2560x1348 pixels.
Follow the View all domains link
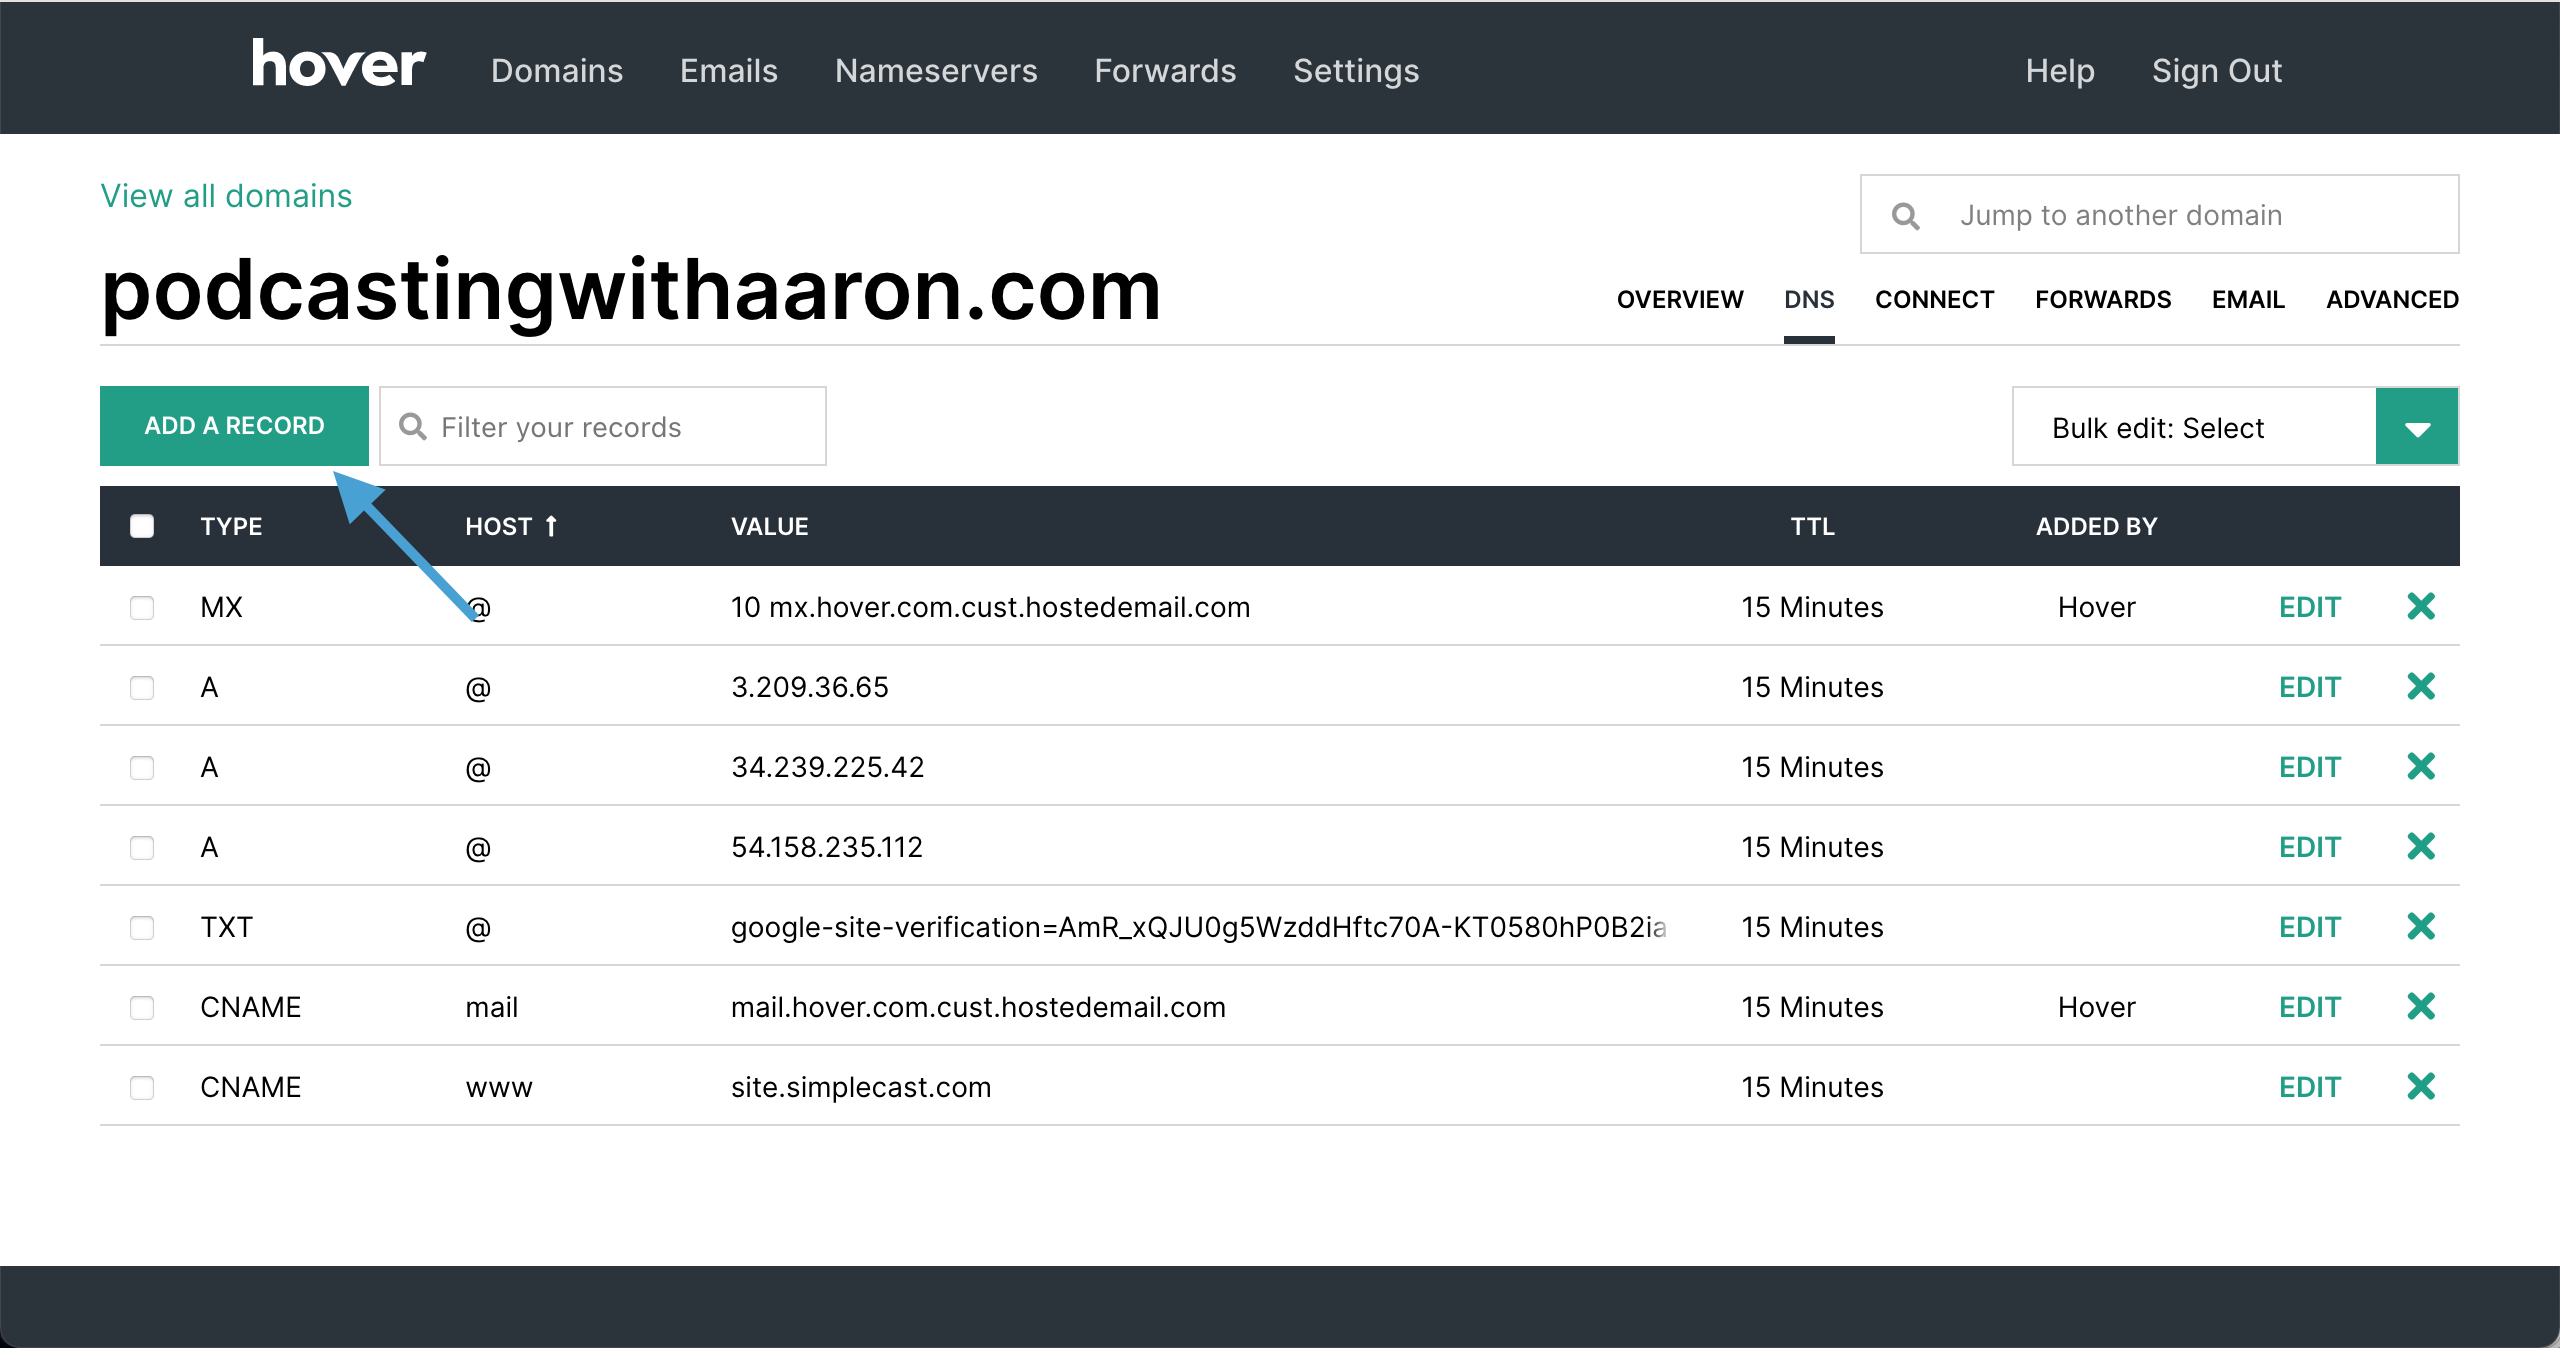(x=226, y=196)
